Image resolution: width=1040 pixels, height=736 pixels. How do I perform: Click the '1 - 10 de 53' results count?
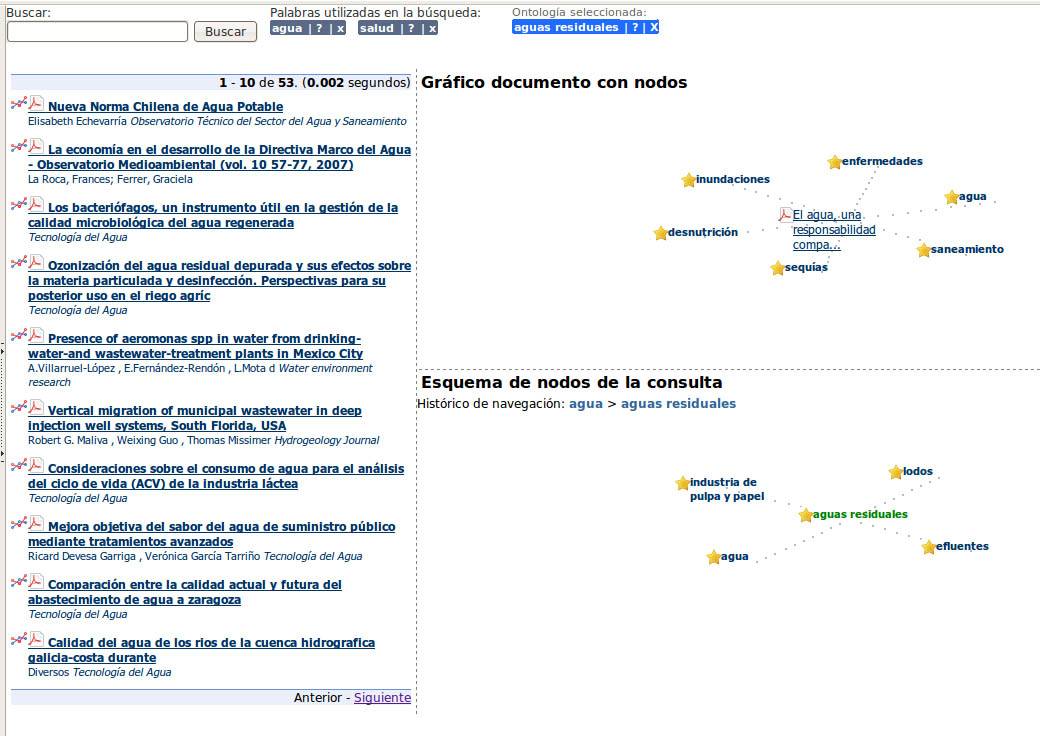click(257, 83)
